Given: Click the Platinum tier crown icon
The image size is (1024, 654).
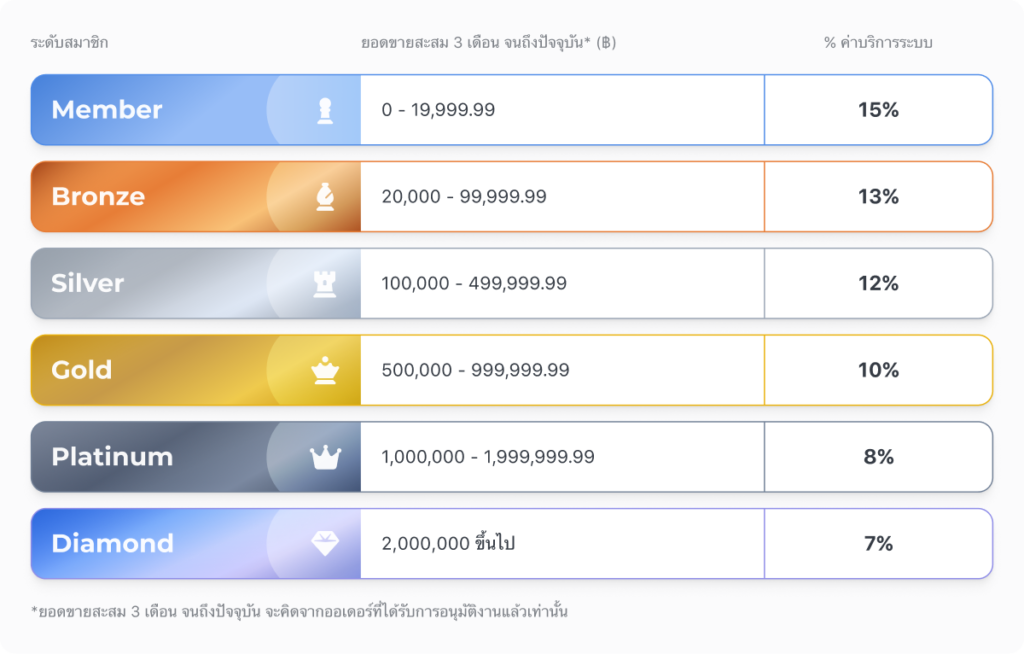Looking at the screenshot, I should pyautogui.click(x=325, y=458).
